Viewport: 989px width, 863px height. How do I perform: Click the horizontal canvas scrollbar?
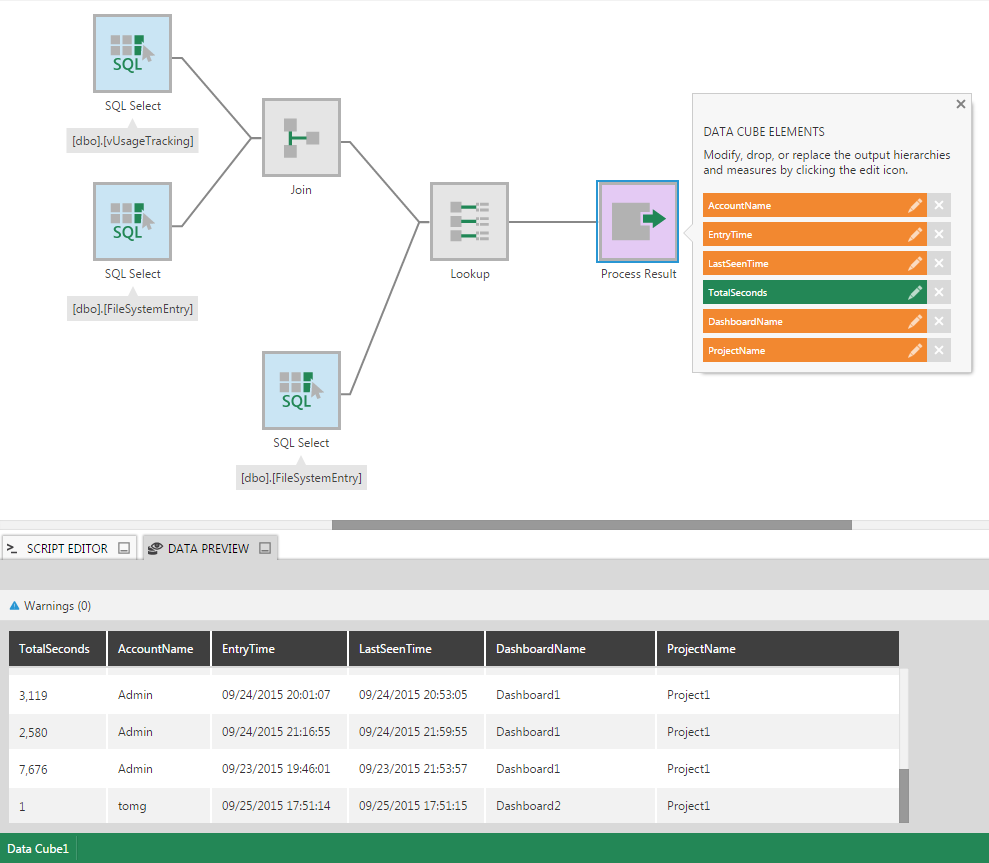591,525
